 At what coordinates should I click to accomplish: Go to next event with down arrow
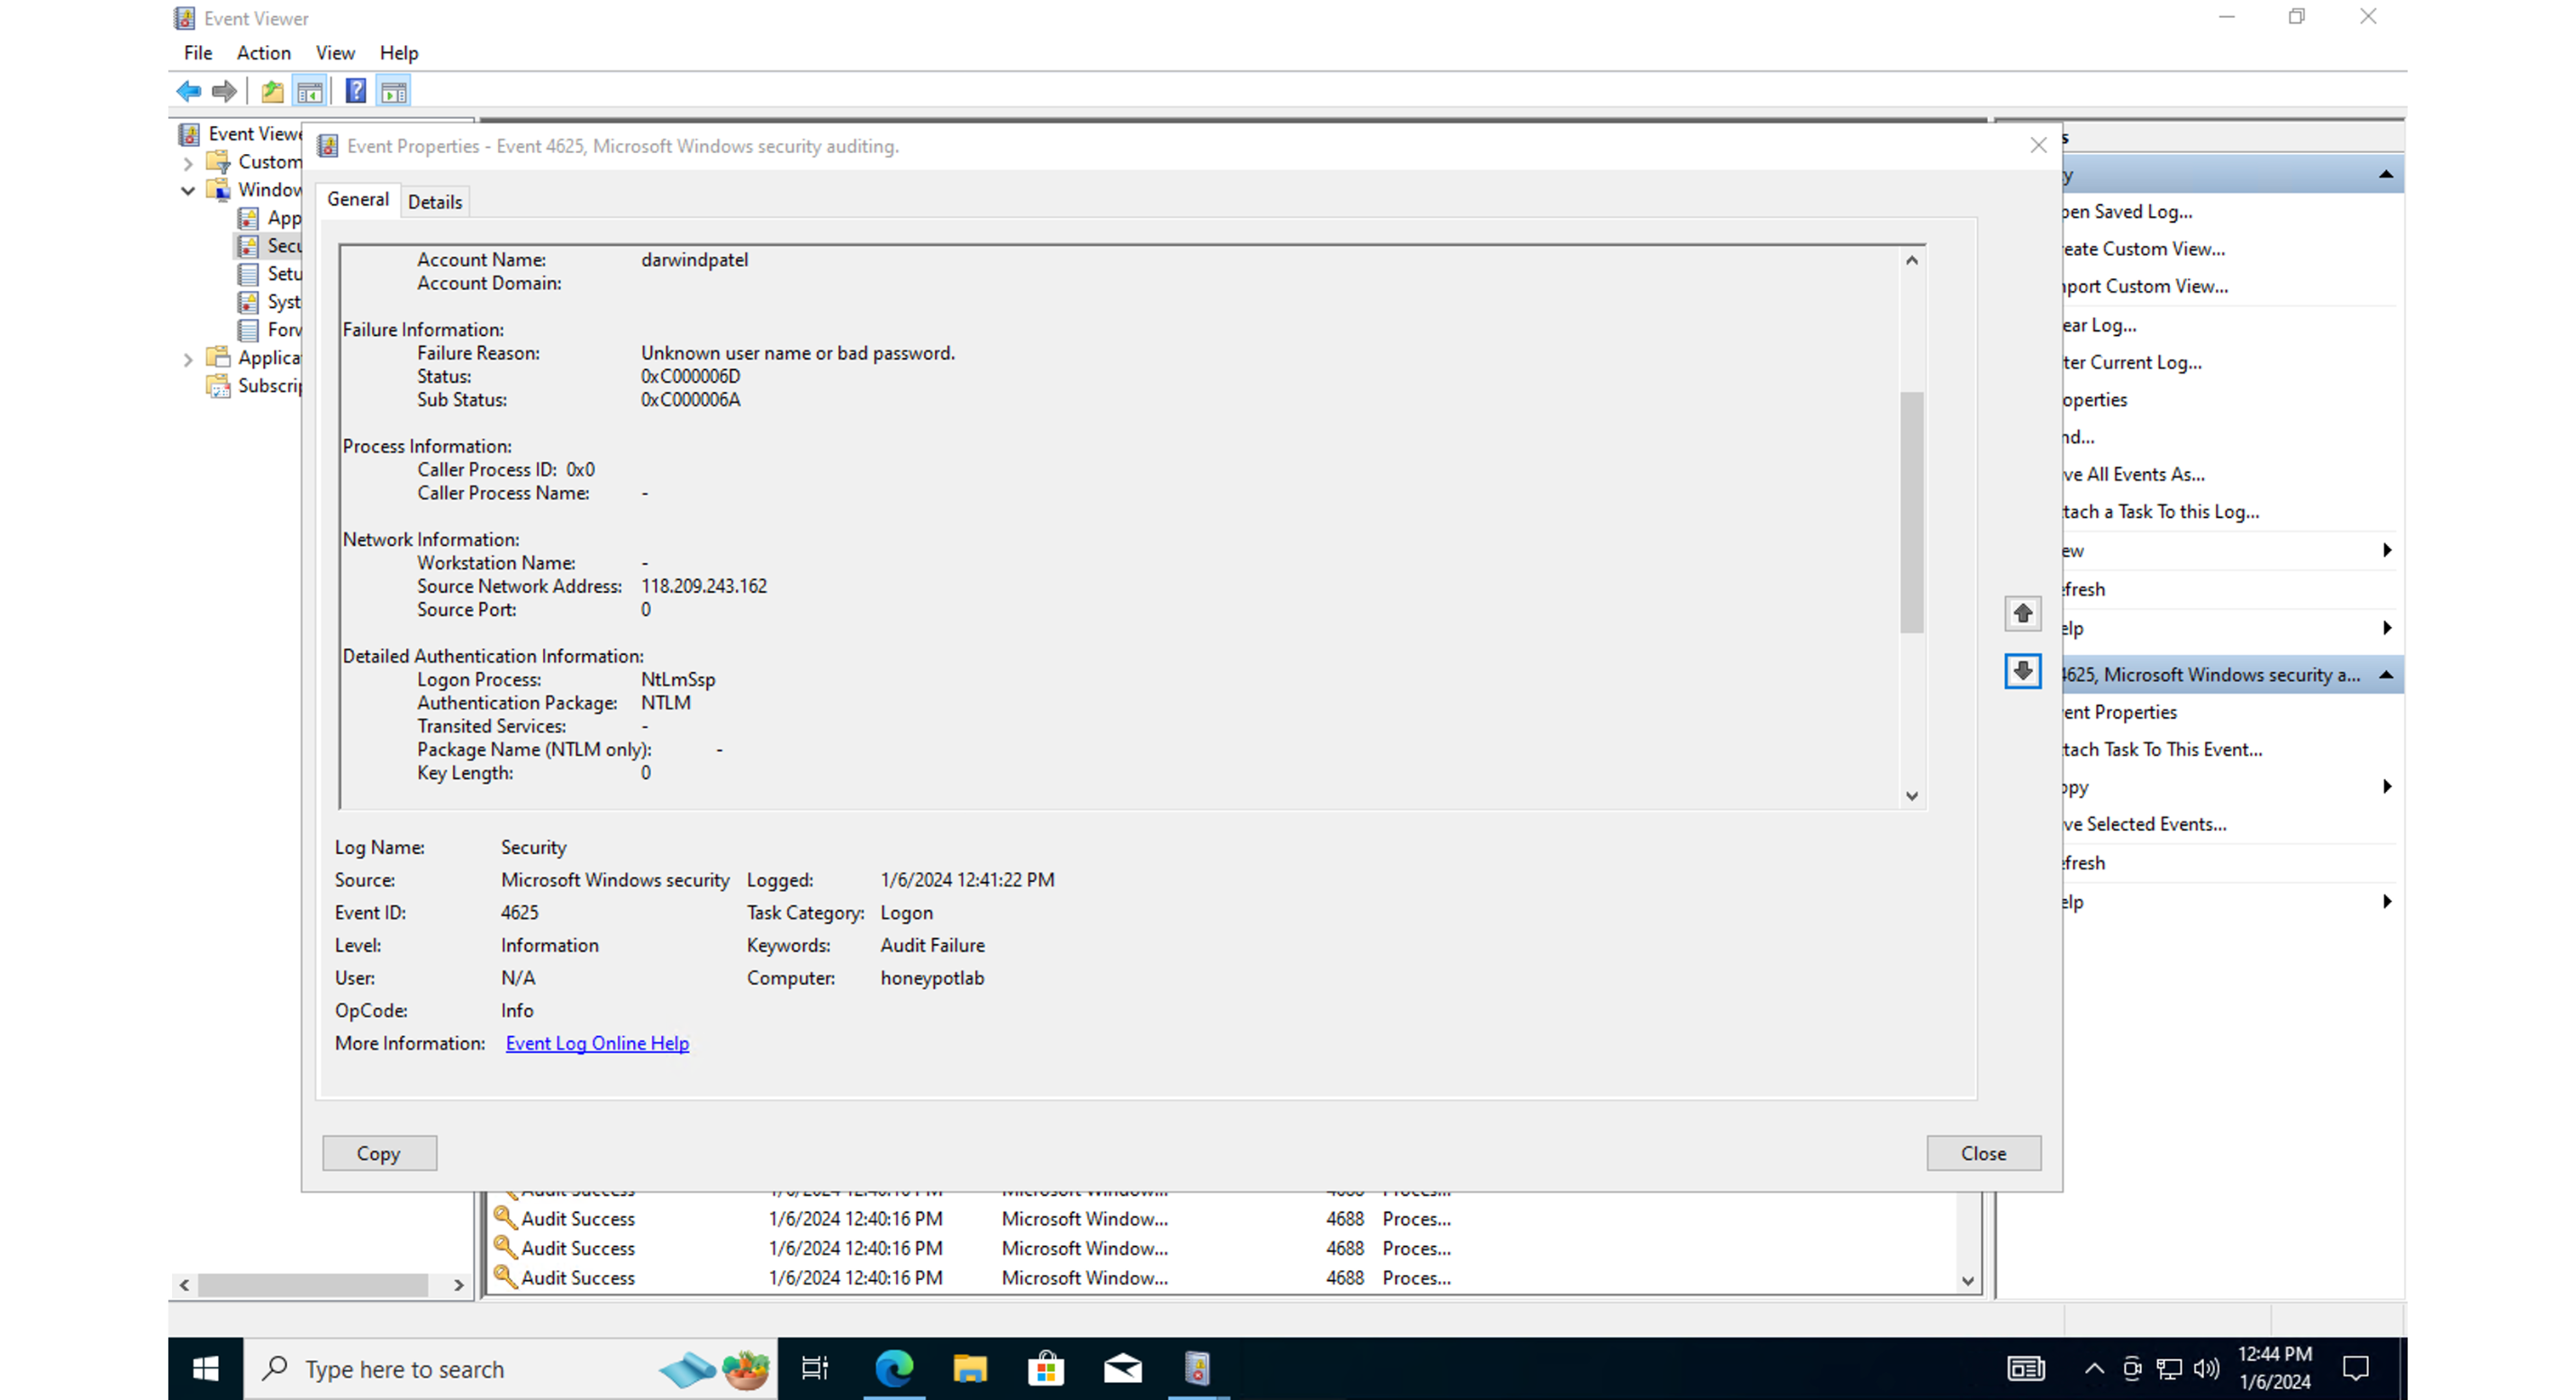2022,671
